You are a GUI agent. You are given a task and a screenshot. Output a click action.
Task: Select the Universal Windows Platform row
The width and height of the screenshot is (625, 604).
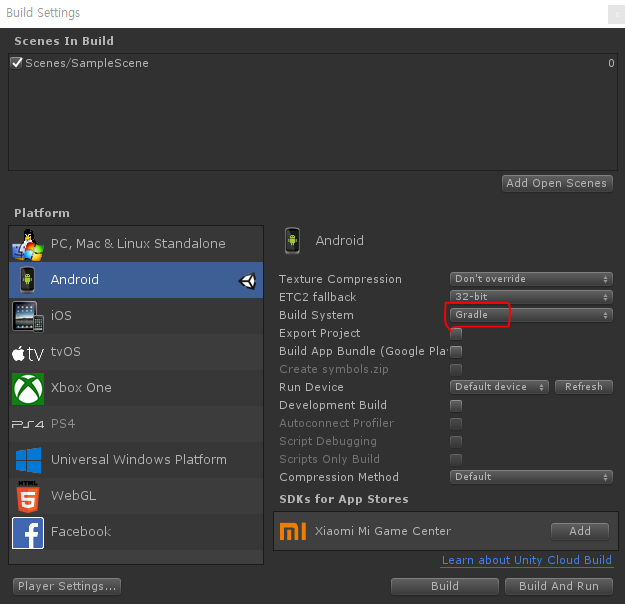pyautogui.click(x=136, y=460)
